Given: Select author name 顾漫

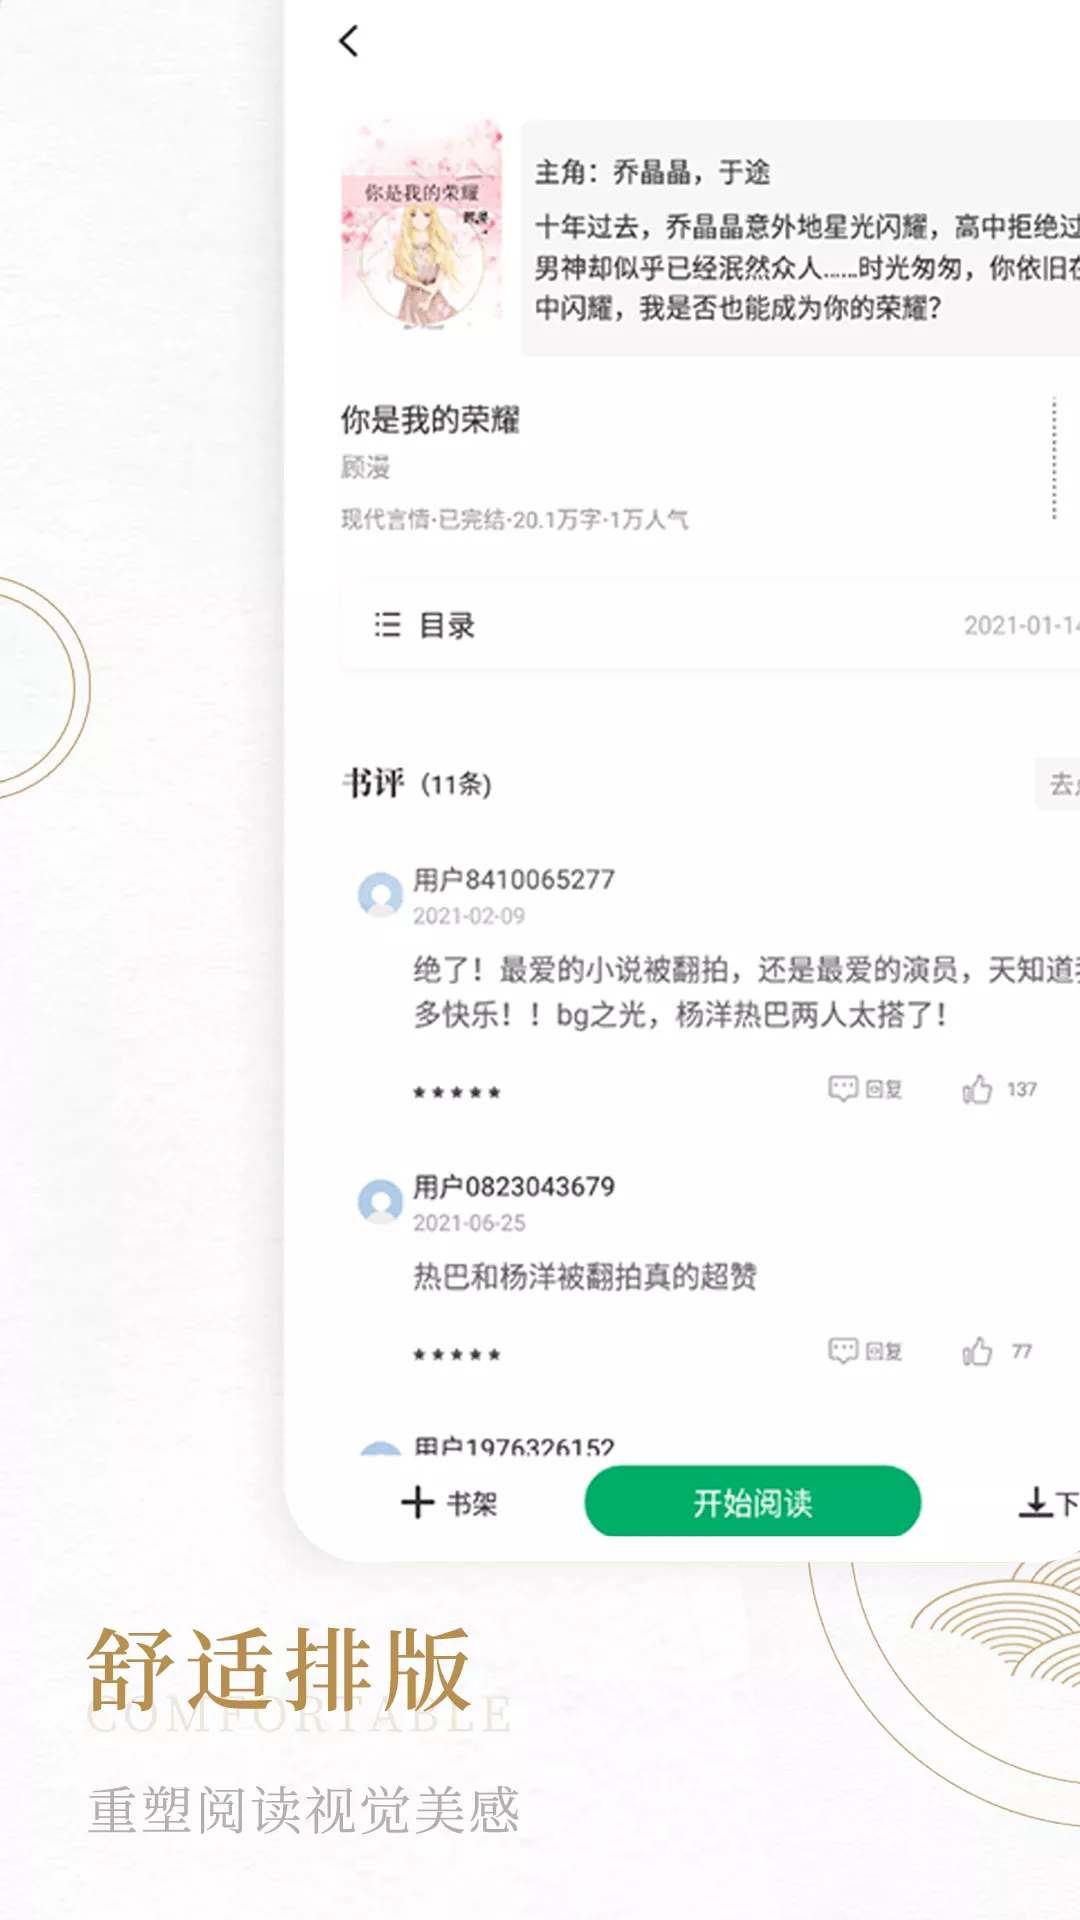Looking at the screenshot, I should 365,467.
